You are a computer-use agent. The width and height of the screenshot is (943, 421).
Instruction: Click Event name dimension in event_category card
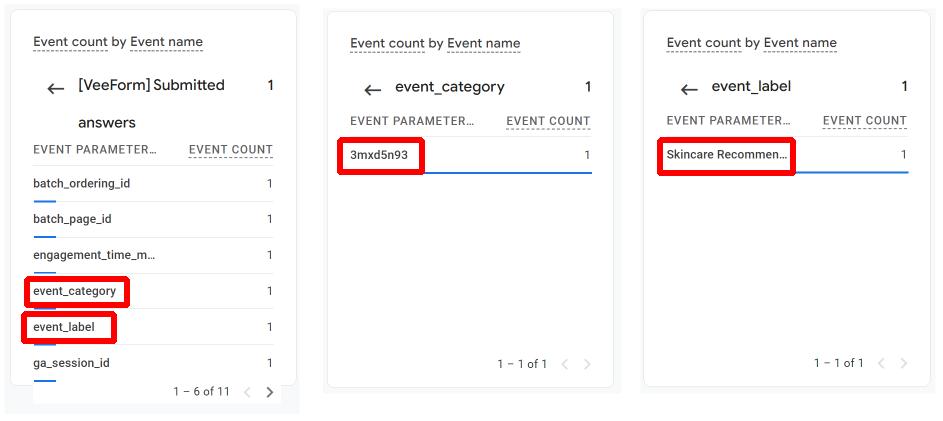484,43
